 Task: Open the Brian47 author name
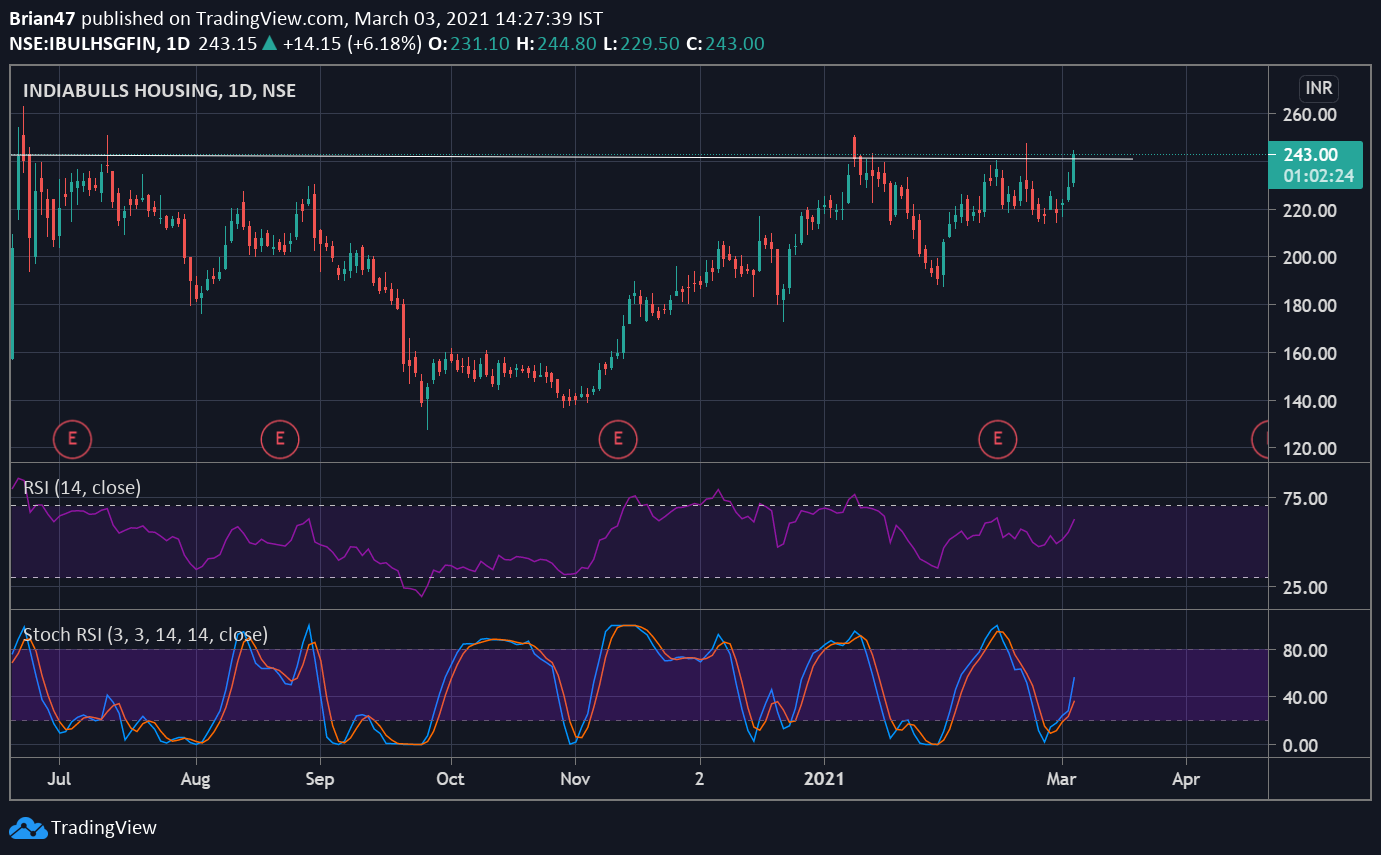pos(40,19)
